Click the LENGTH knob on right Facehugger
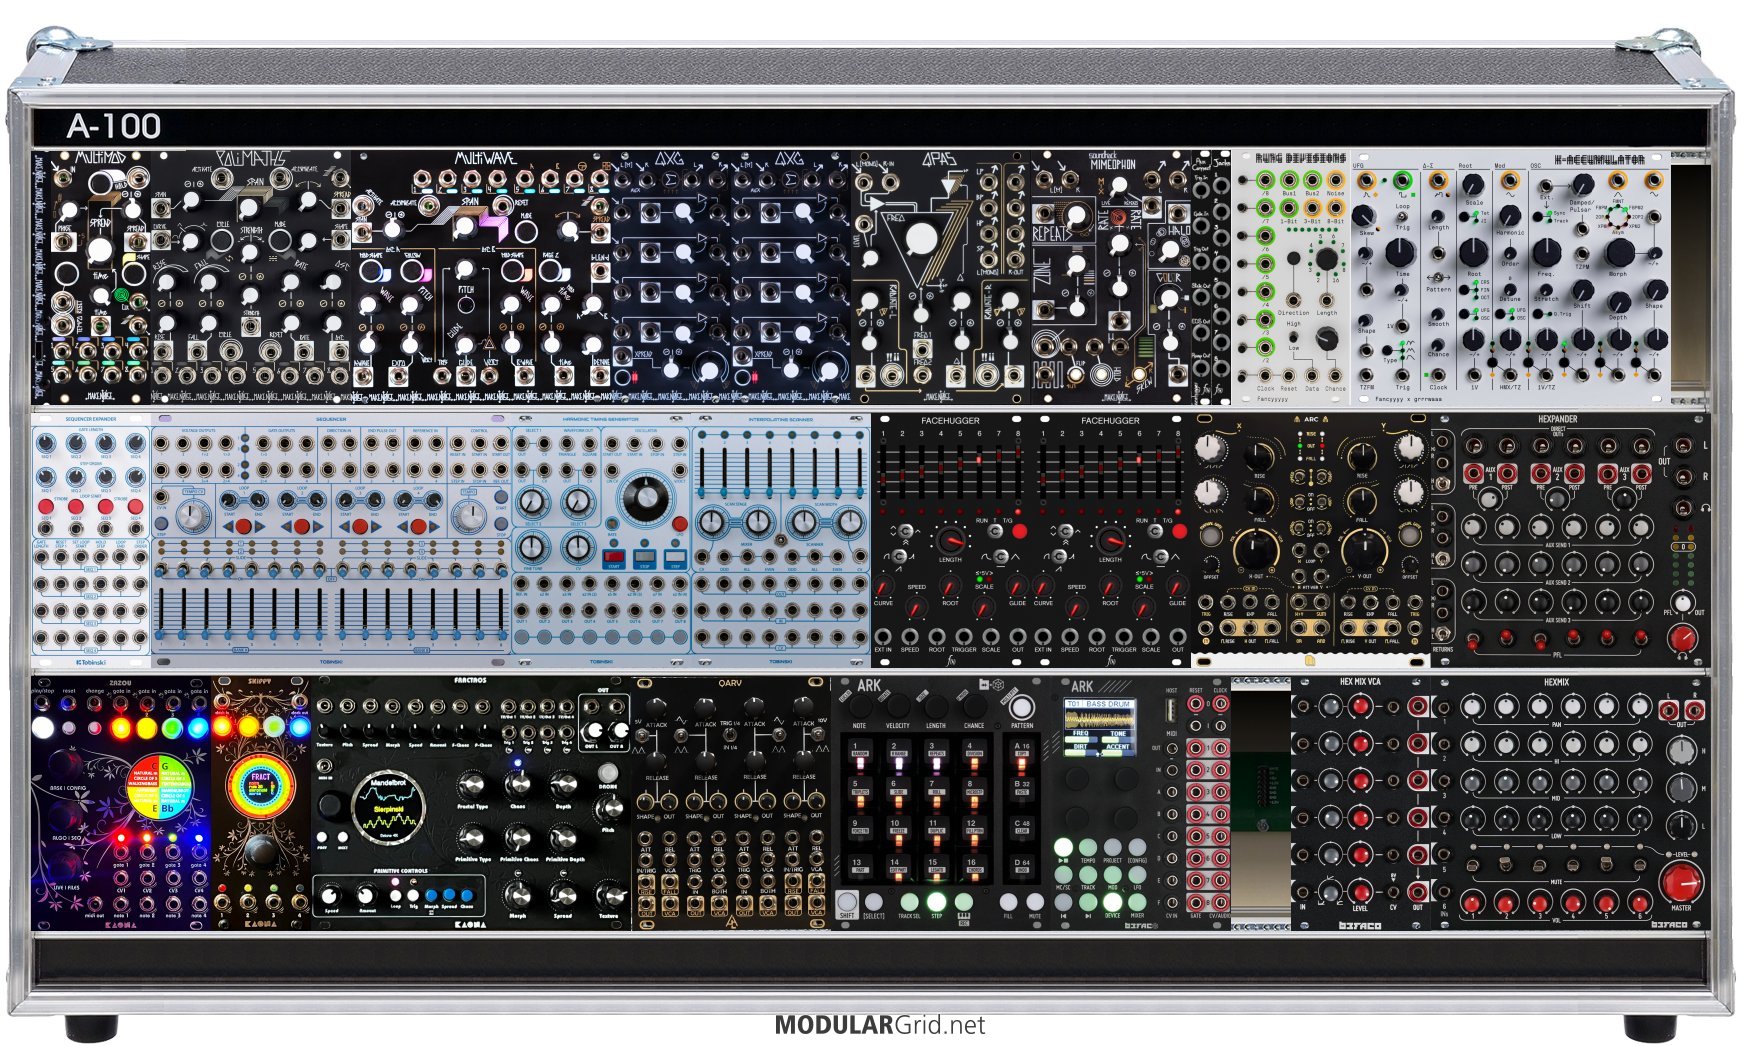1762x1046 pixels. (x=1110, y=540)
